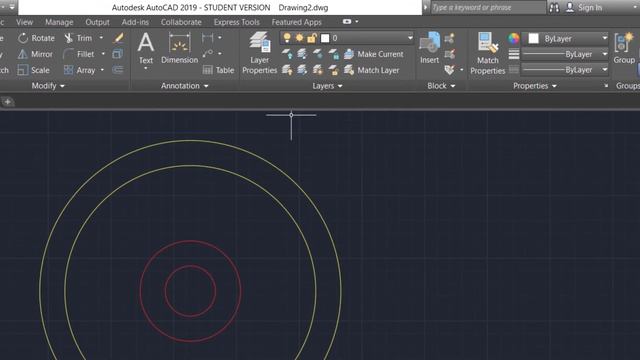This screenshot has height=360, width=640.
Task: Select the Scale tool
Action: coord(33,70)
